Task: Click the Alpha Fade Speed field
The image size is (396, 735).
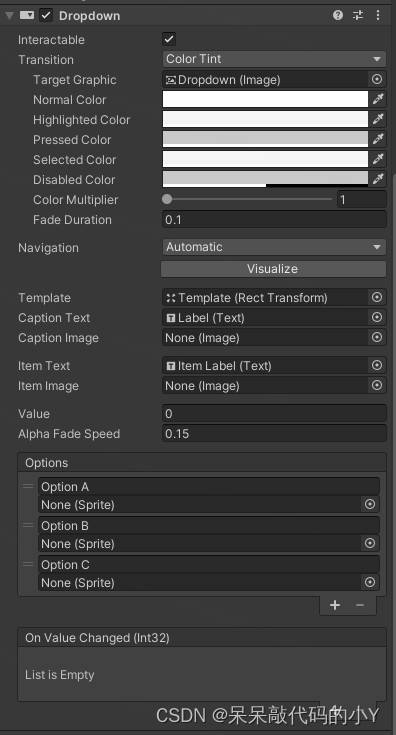Action: click(274, 434)
